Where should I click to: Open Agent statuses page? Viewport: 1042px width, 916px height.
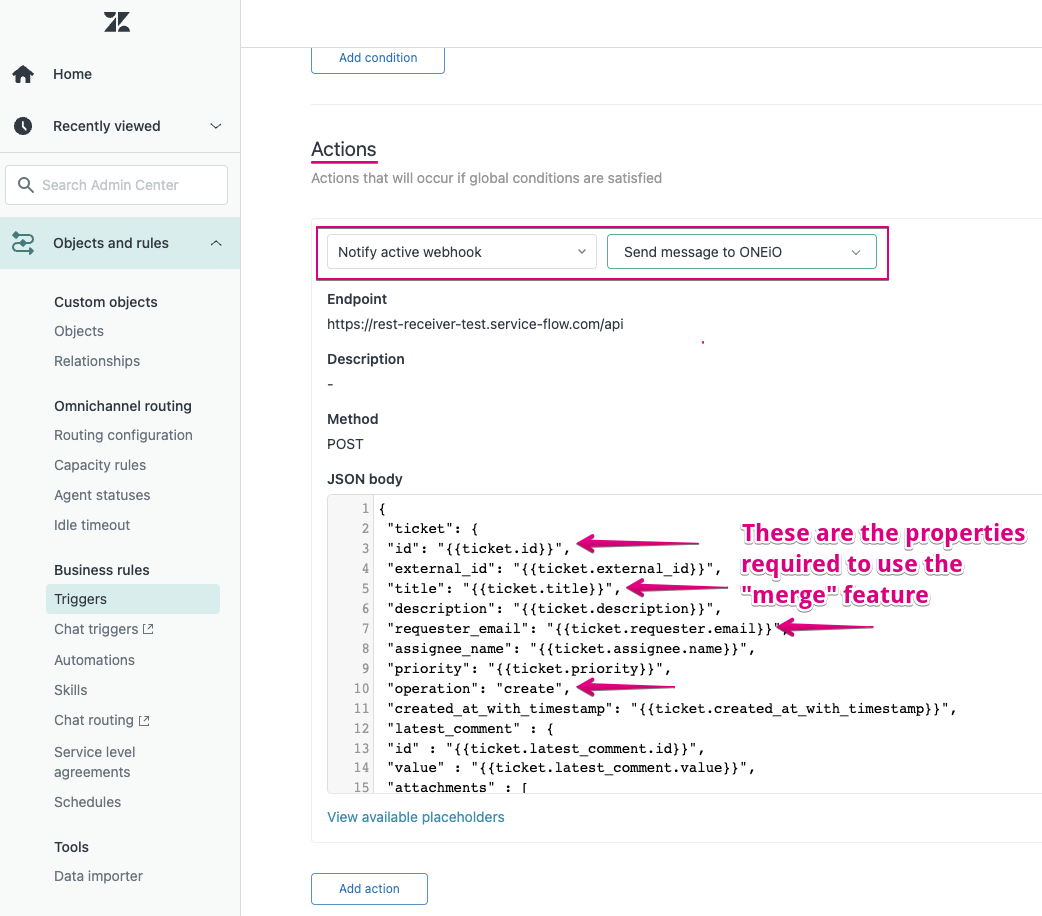tap(102, 495)
